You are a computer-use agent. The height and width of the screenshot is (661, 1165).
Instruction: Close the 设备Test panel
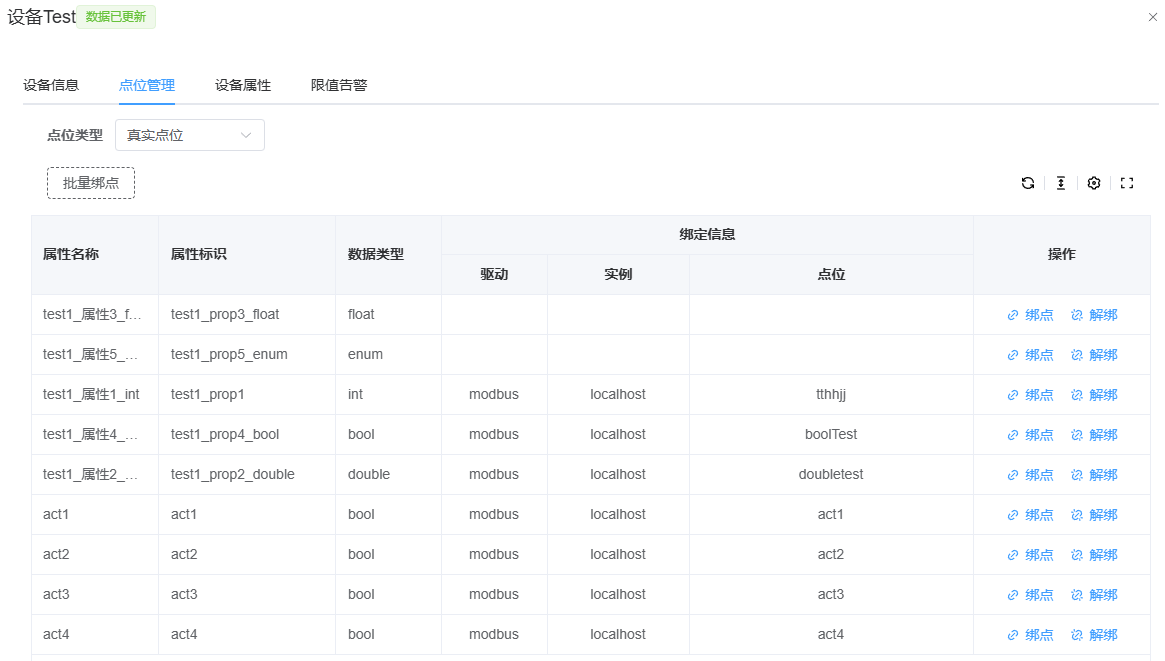coord(1152,17)
